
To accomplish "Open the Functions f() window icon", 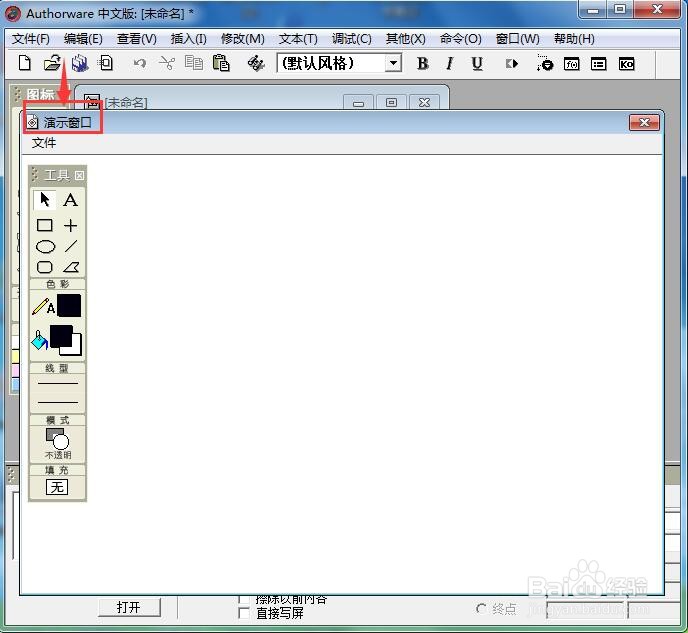I will 571,64.
